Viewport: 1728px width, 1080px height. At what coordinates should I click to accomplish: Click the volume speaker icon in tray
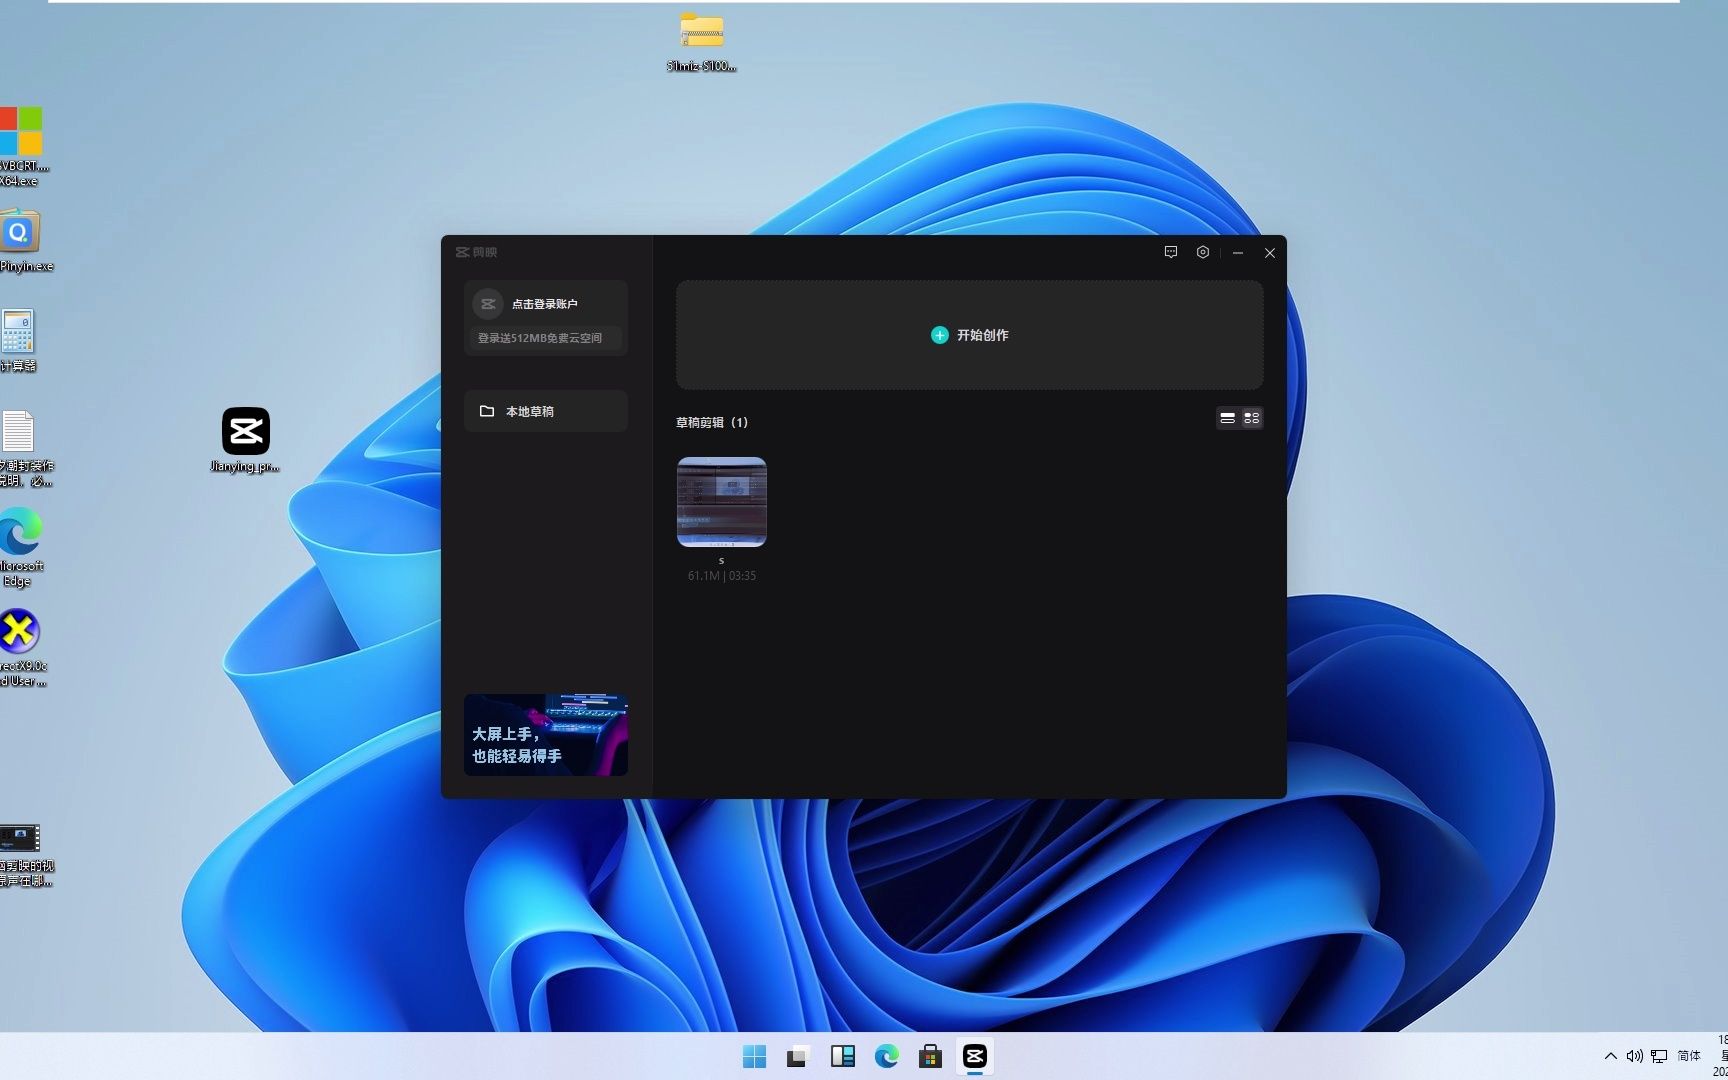pyautogui.click(x=1635, y=1056)
